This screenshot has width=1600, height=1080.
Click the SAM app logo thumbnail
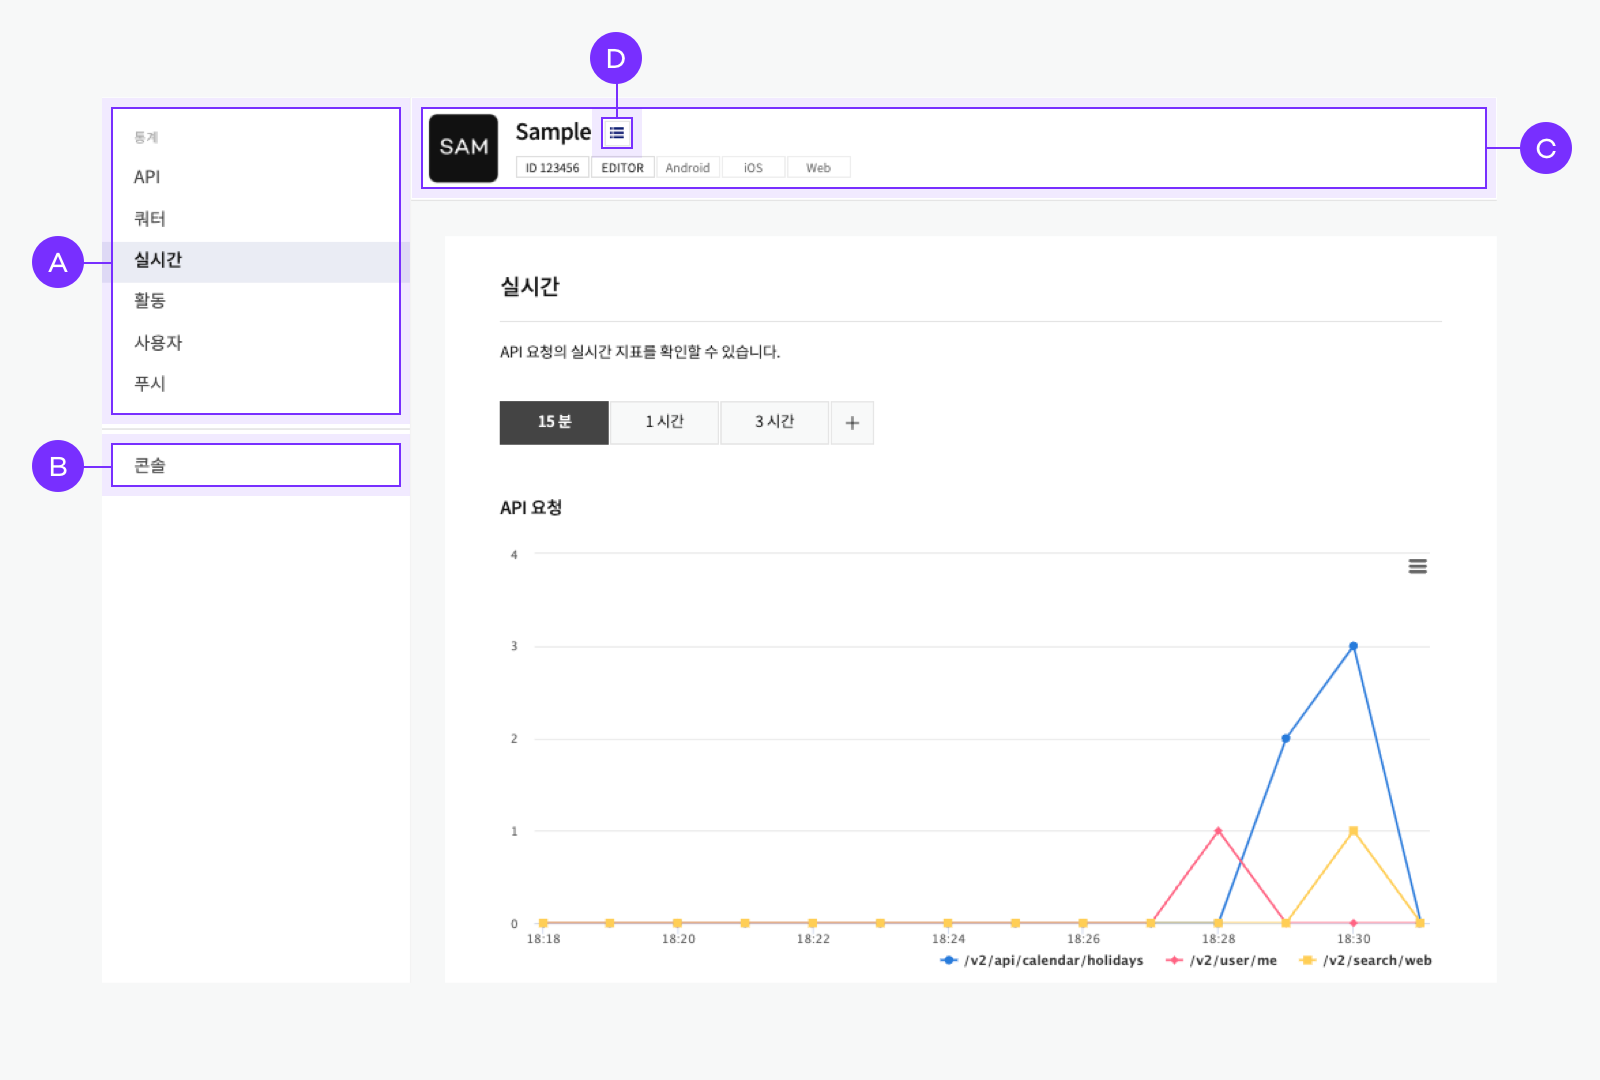click(x=463, y=148)
